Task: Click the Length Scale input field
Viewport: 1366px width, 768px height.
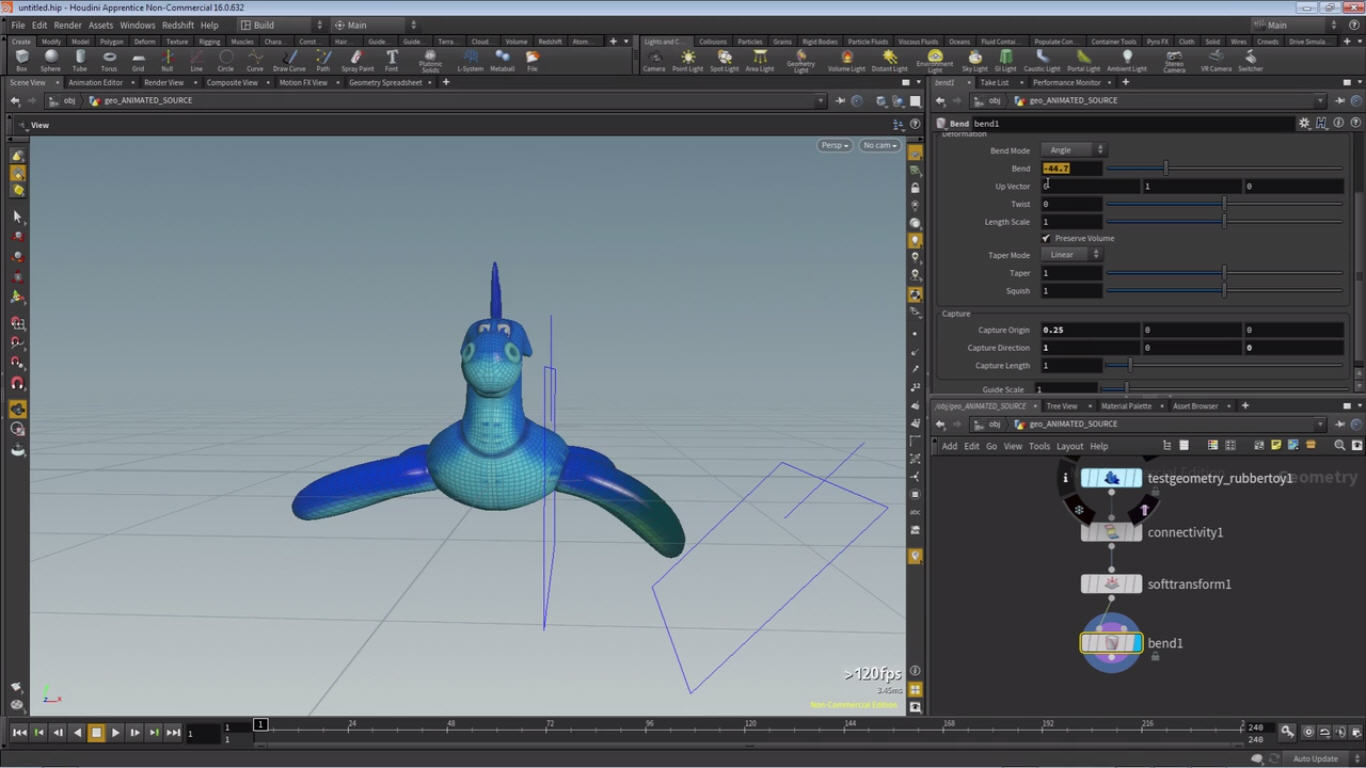Action: (x=1071, y=222)
